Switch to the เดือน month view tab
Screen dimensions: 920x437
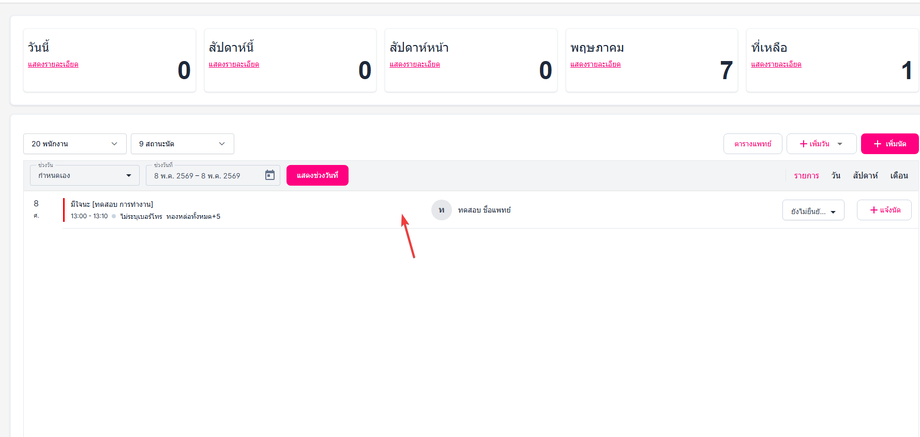click(899, 175)
